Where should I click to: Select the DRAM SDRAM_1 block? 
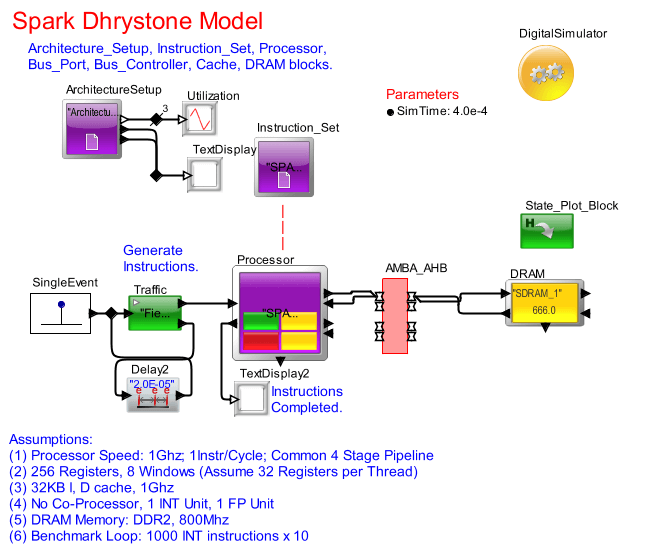coord(543,301)
